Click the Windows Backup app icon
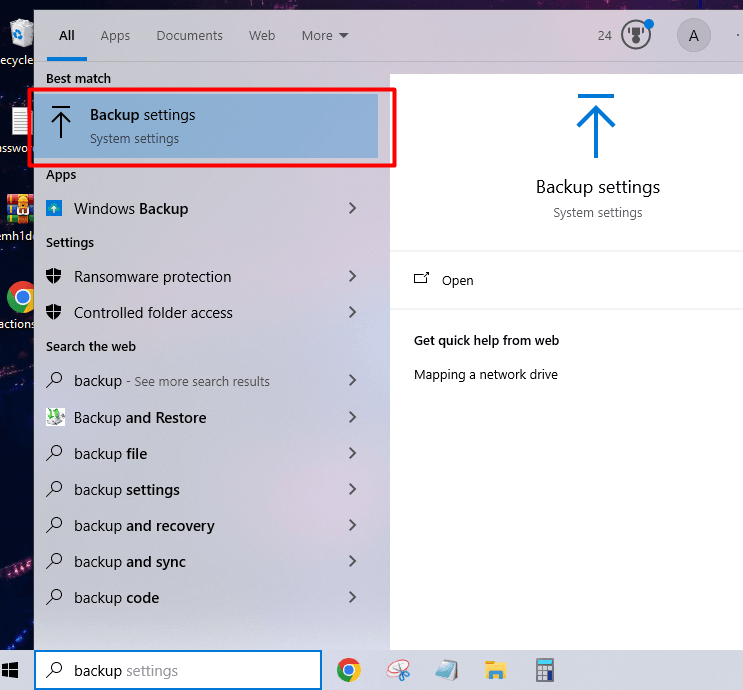Image resolution: width=743 pixels, height=690 pixels. pos(54,208)
